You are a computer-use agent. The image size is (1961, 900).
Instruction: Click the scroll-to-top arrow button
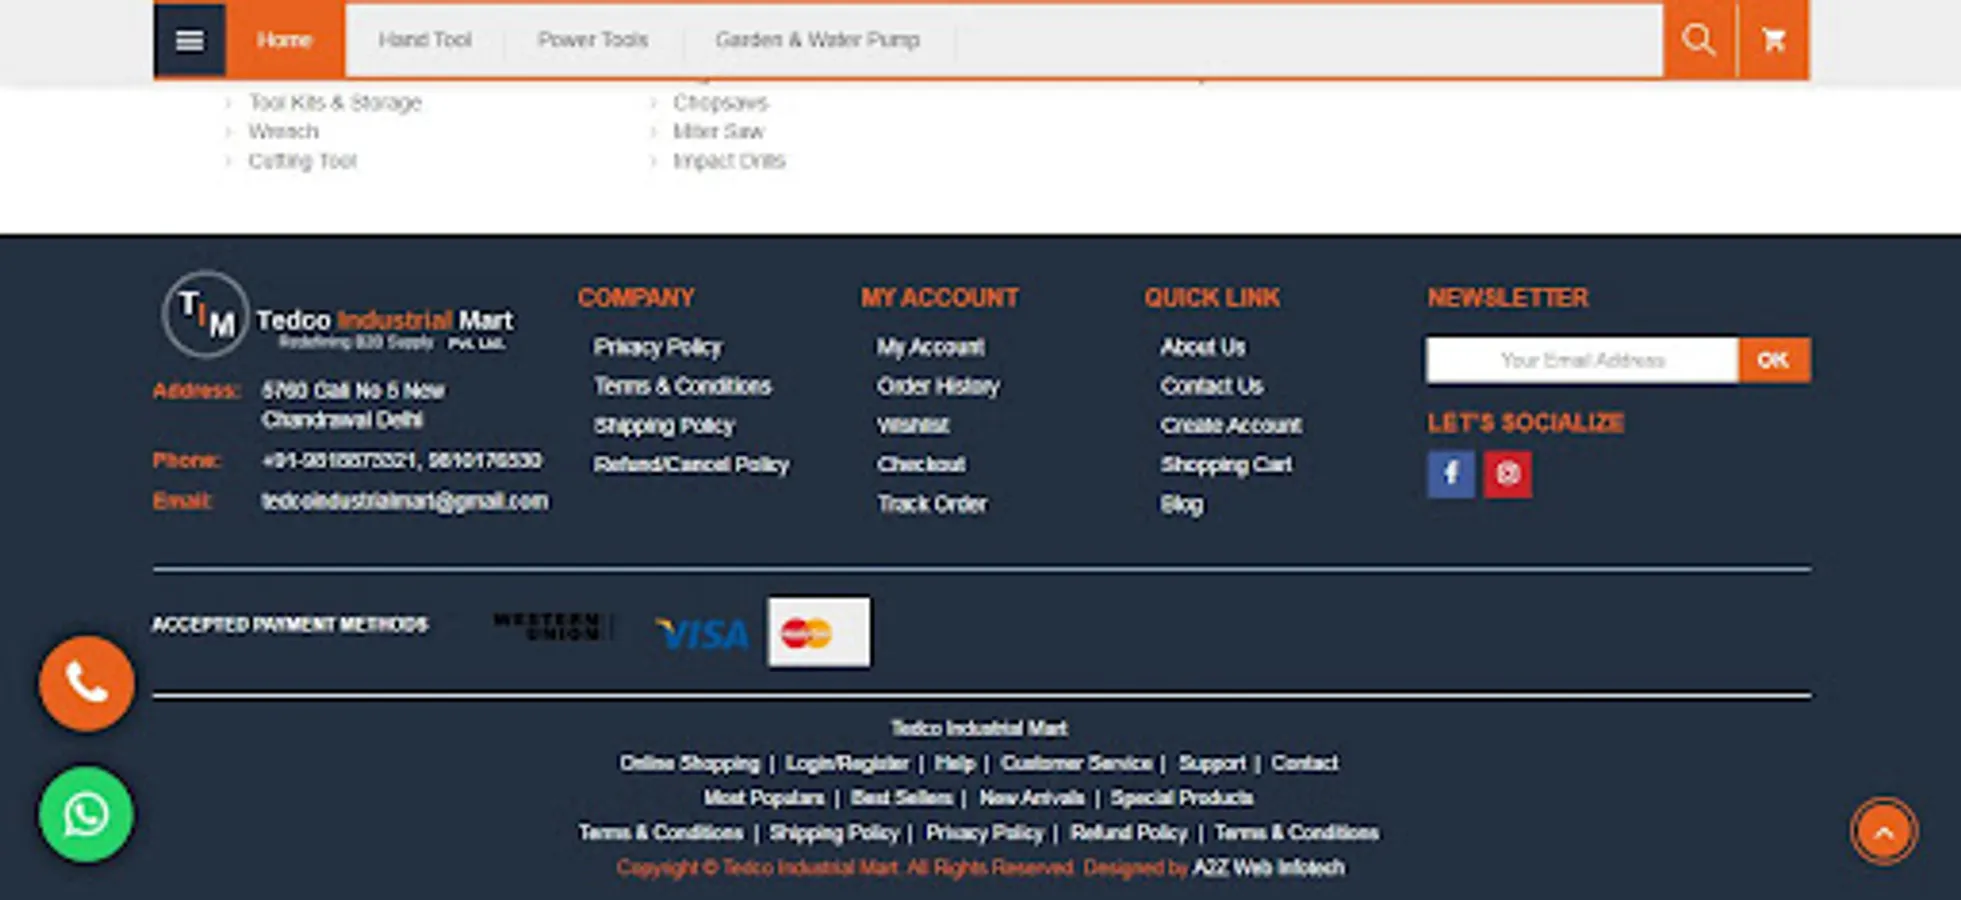(1883, 831)
